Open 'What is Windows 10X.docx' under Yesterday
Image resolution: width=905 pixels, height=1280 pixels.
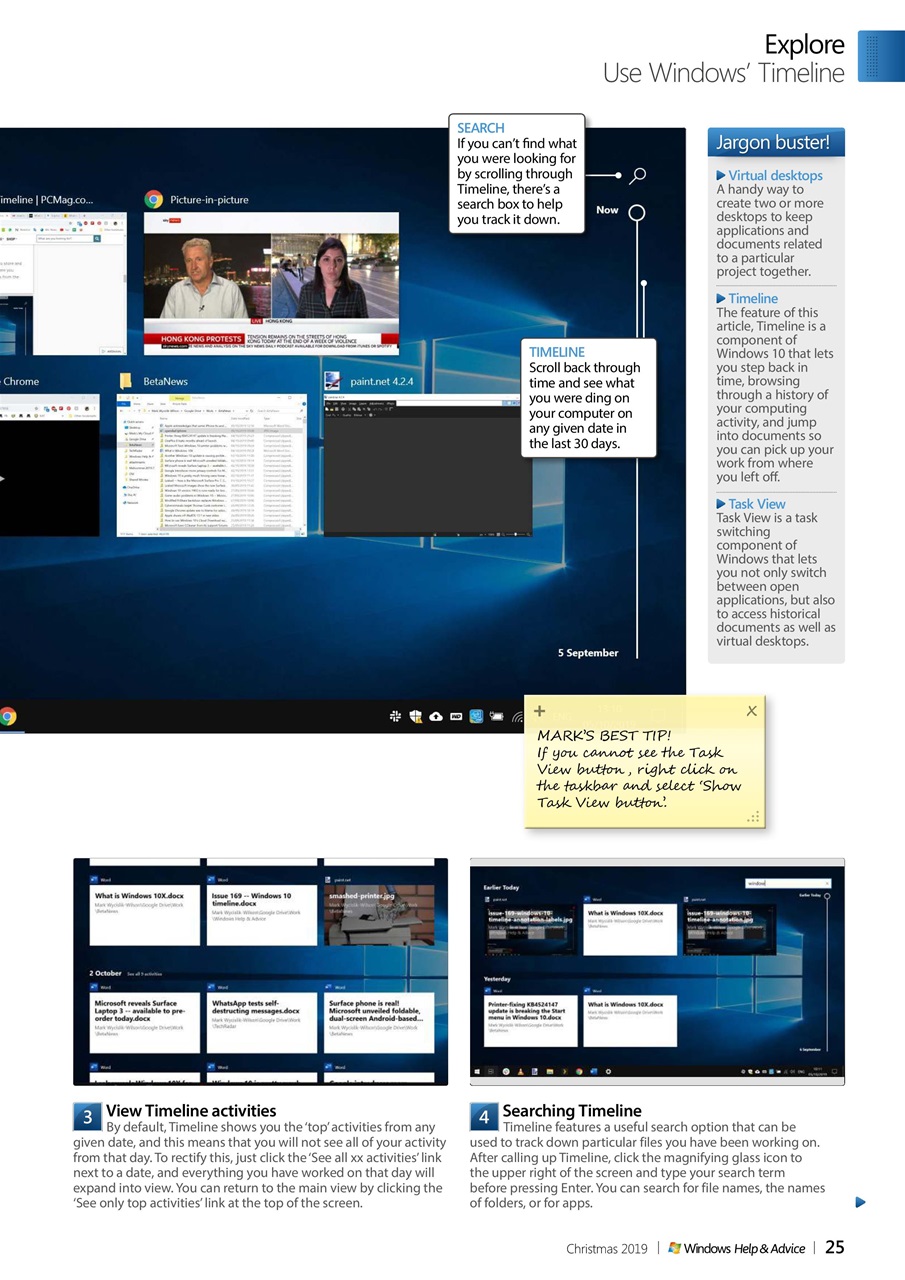coord(630,1020)
